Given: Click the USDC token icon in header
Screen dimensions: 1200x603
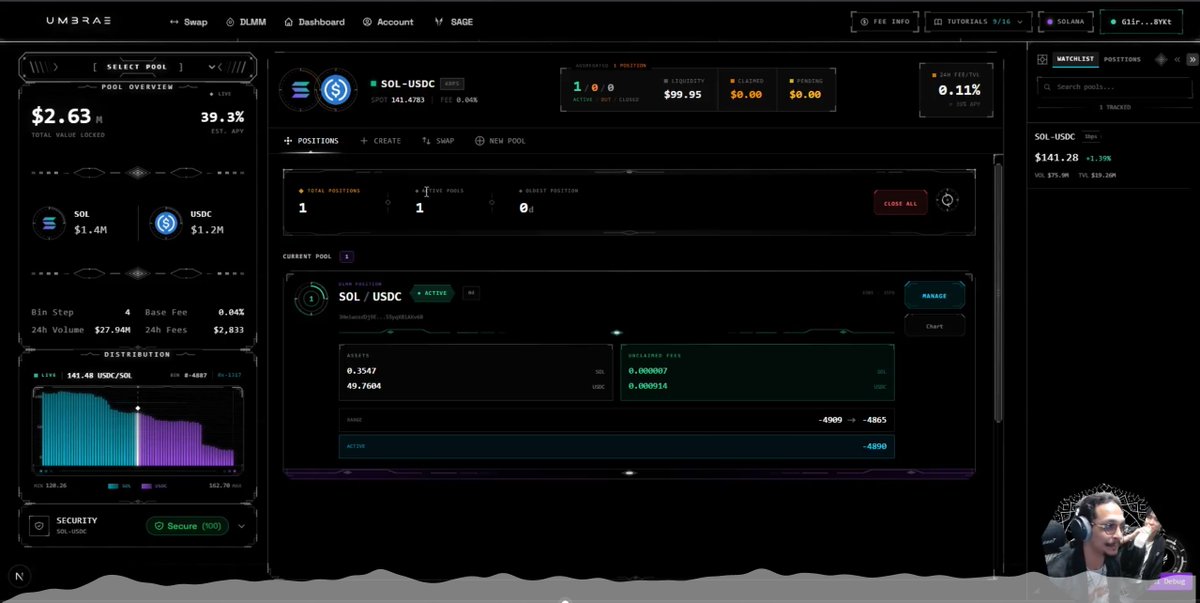Looking at the screenshot, I should 336,90.
